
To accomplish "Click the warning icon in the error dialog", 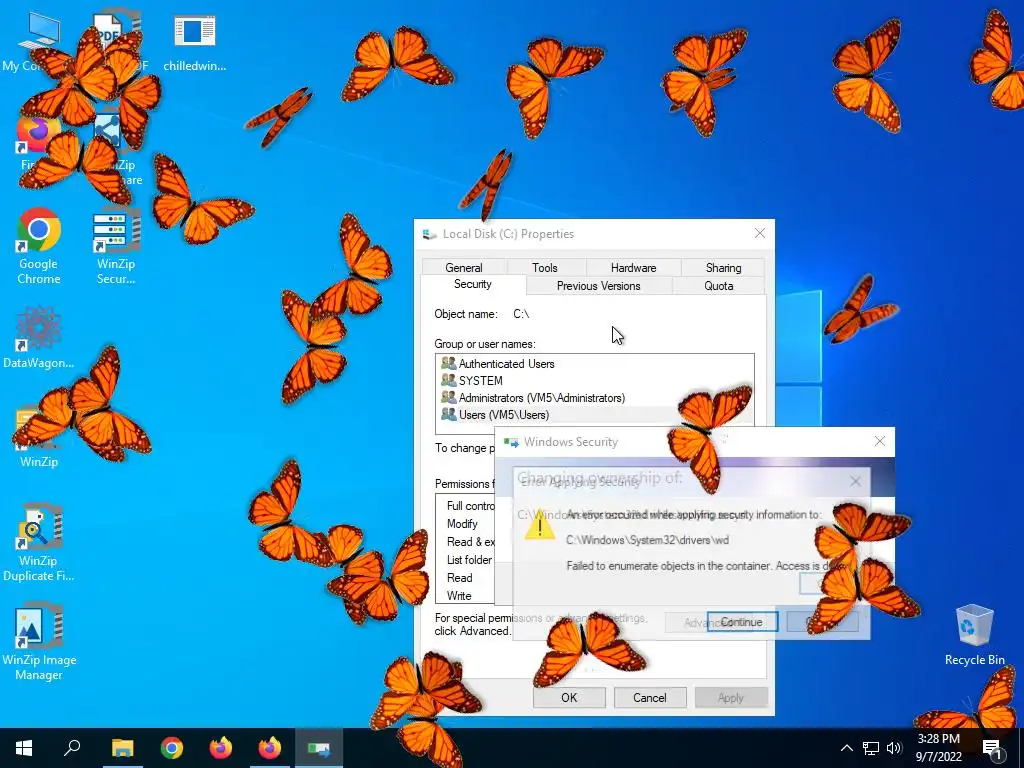I will (x=540, y=524).
